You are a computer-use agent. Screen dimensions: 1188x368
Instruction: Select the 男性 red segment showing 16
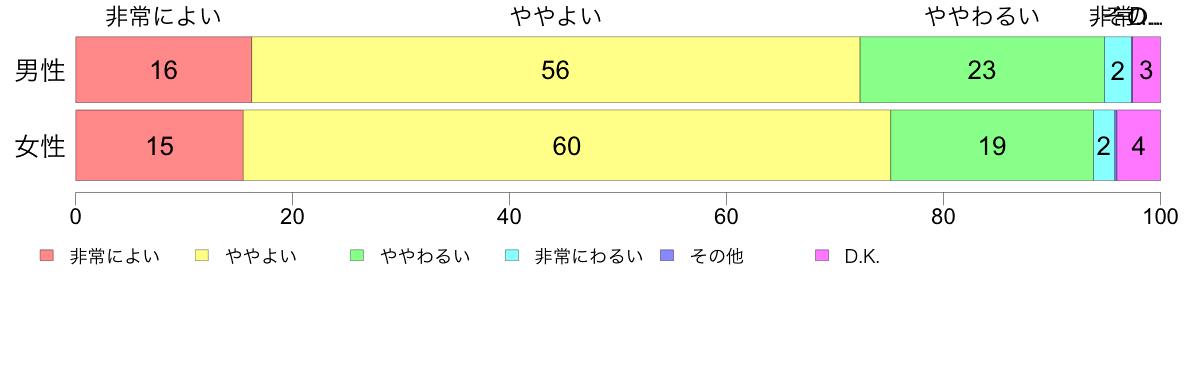[x=164, y=69]
